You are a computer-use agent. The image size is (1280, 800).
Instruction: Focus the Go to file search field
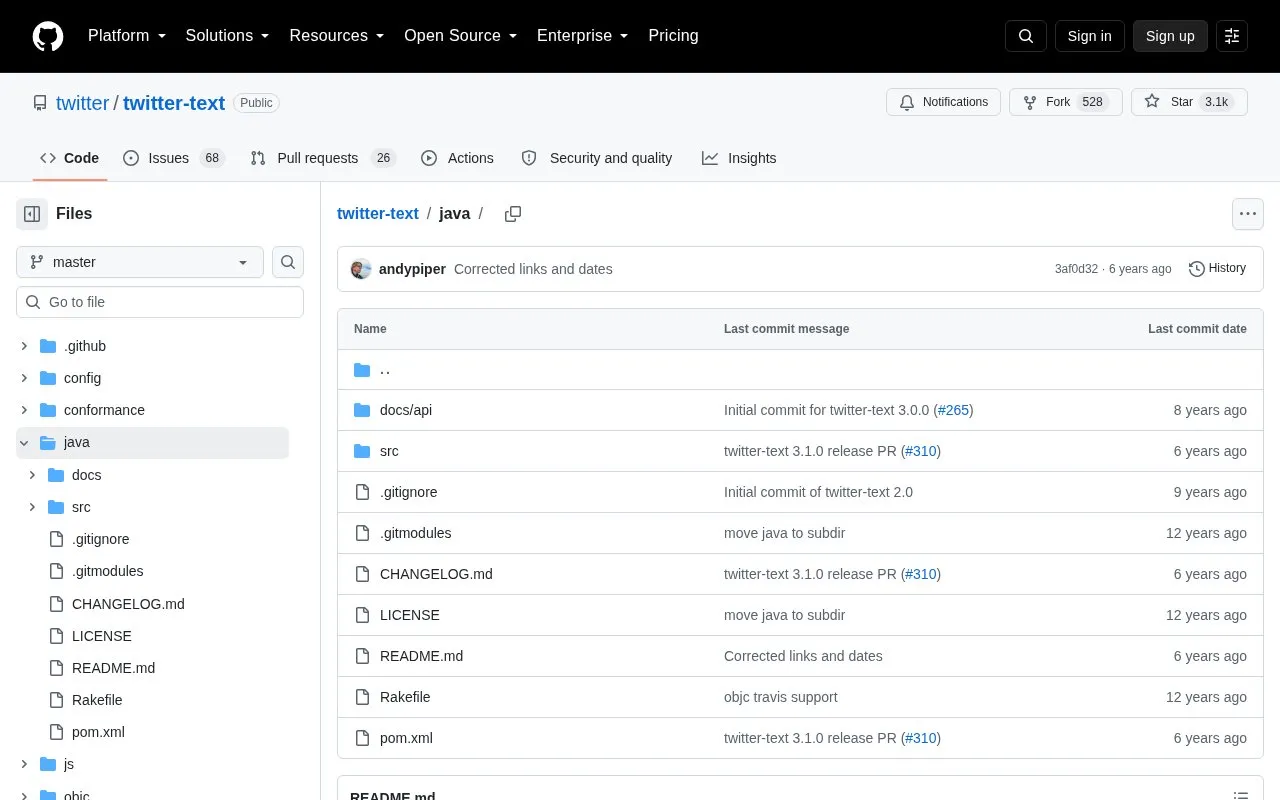click(160, 302)
